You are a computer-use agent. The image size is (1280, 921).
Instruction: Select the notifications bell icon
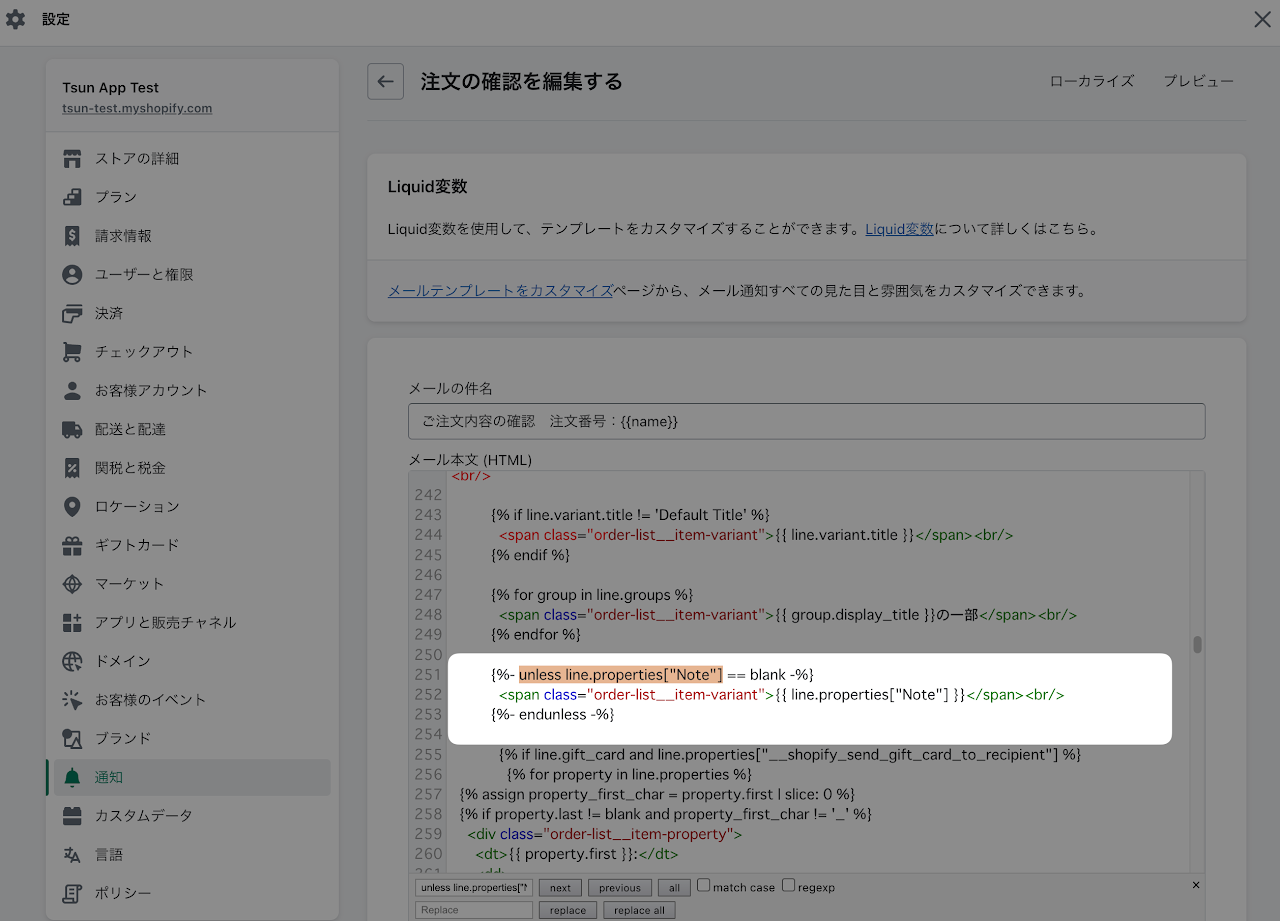pos(72,777)
